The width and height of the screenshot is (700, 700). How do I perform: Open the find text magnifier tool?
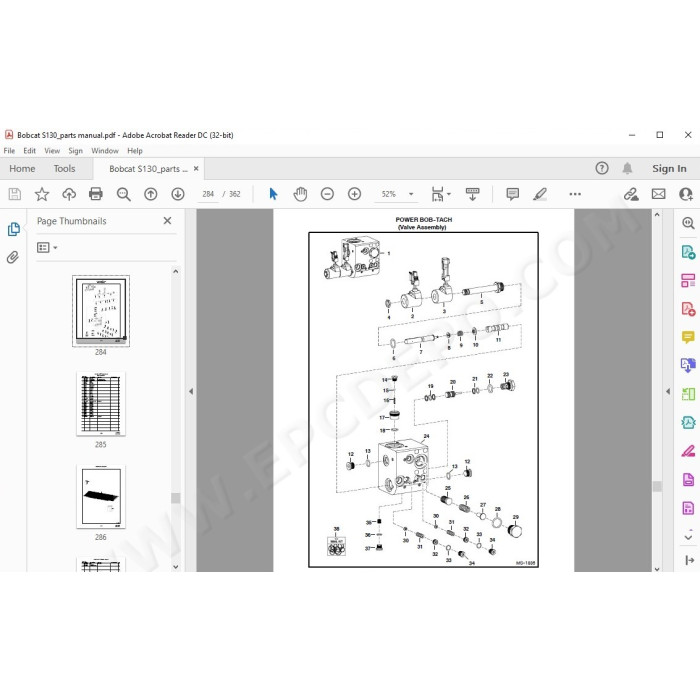coord(123,194)
